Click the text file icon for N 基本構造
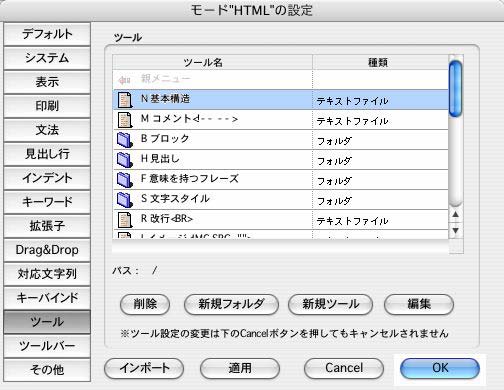 click(125, 100)
